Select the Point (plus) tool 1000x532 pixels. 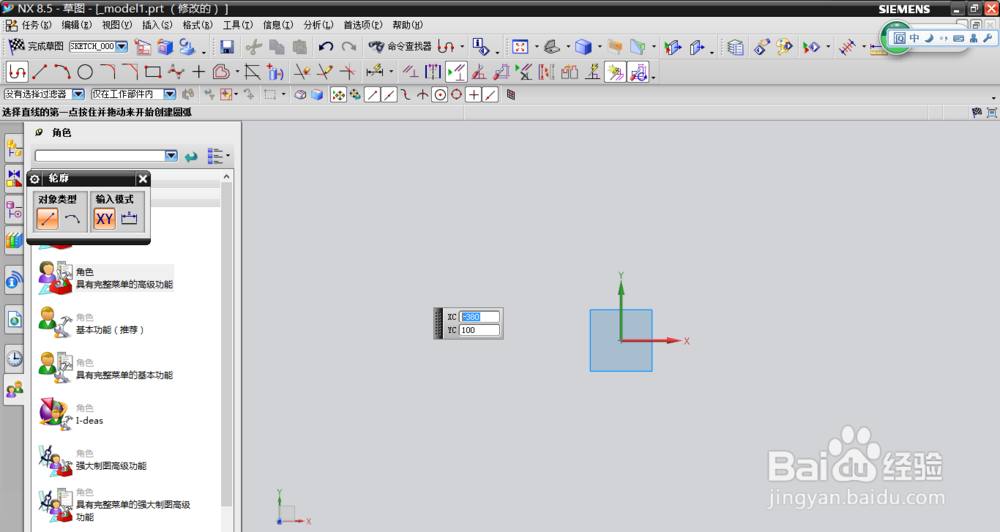198,72
